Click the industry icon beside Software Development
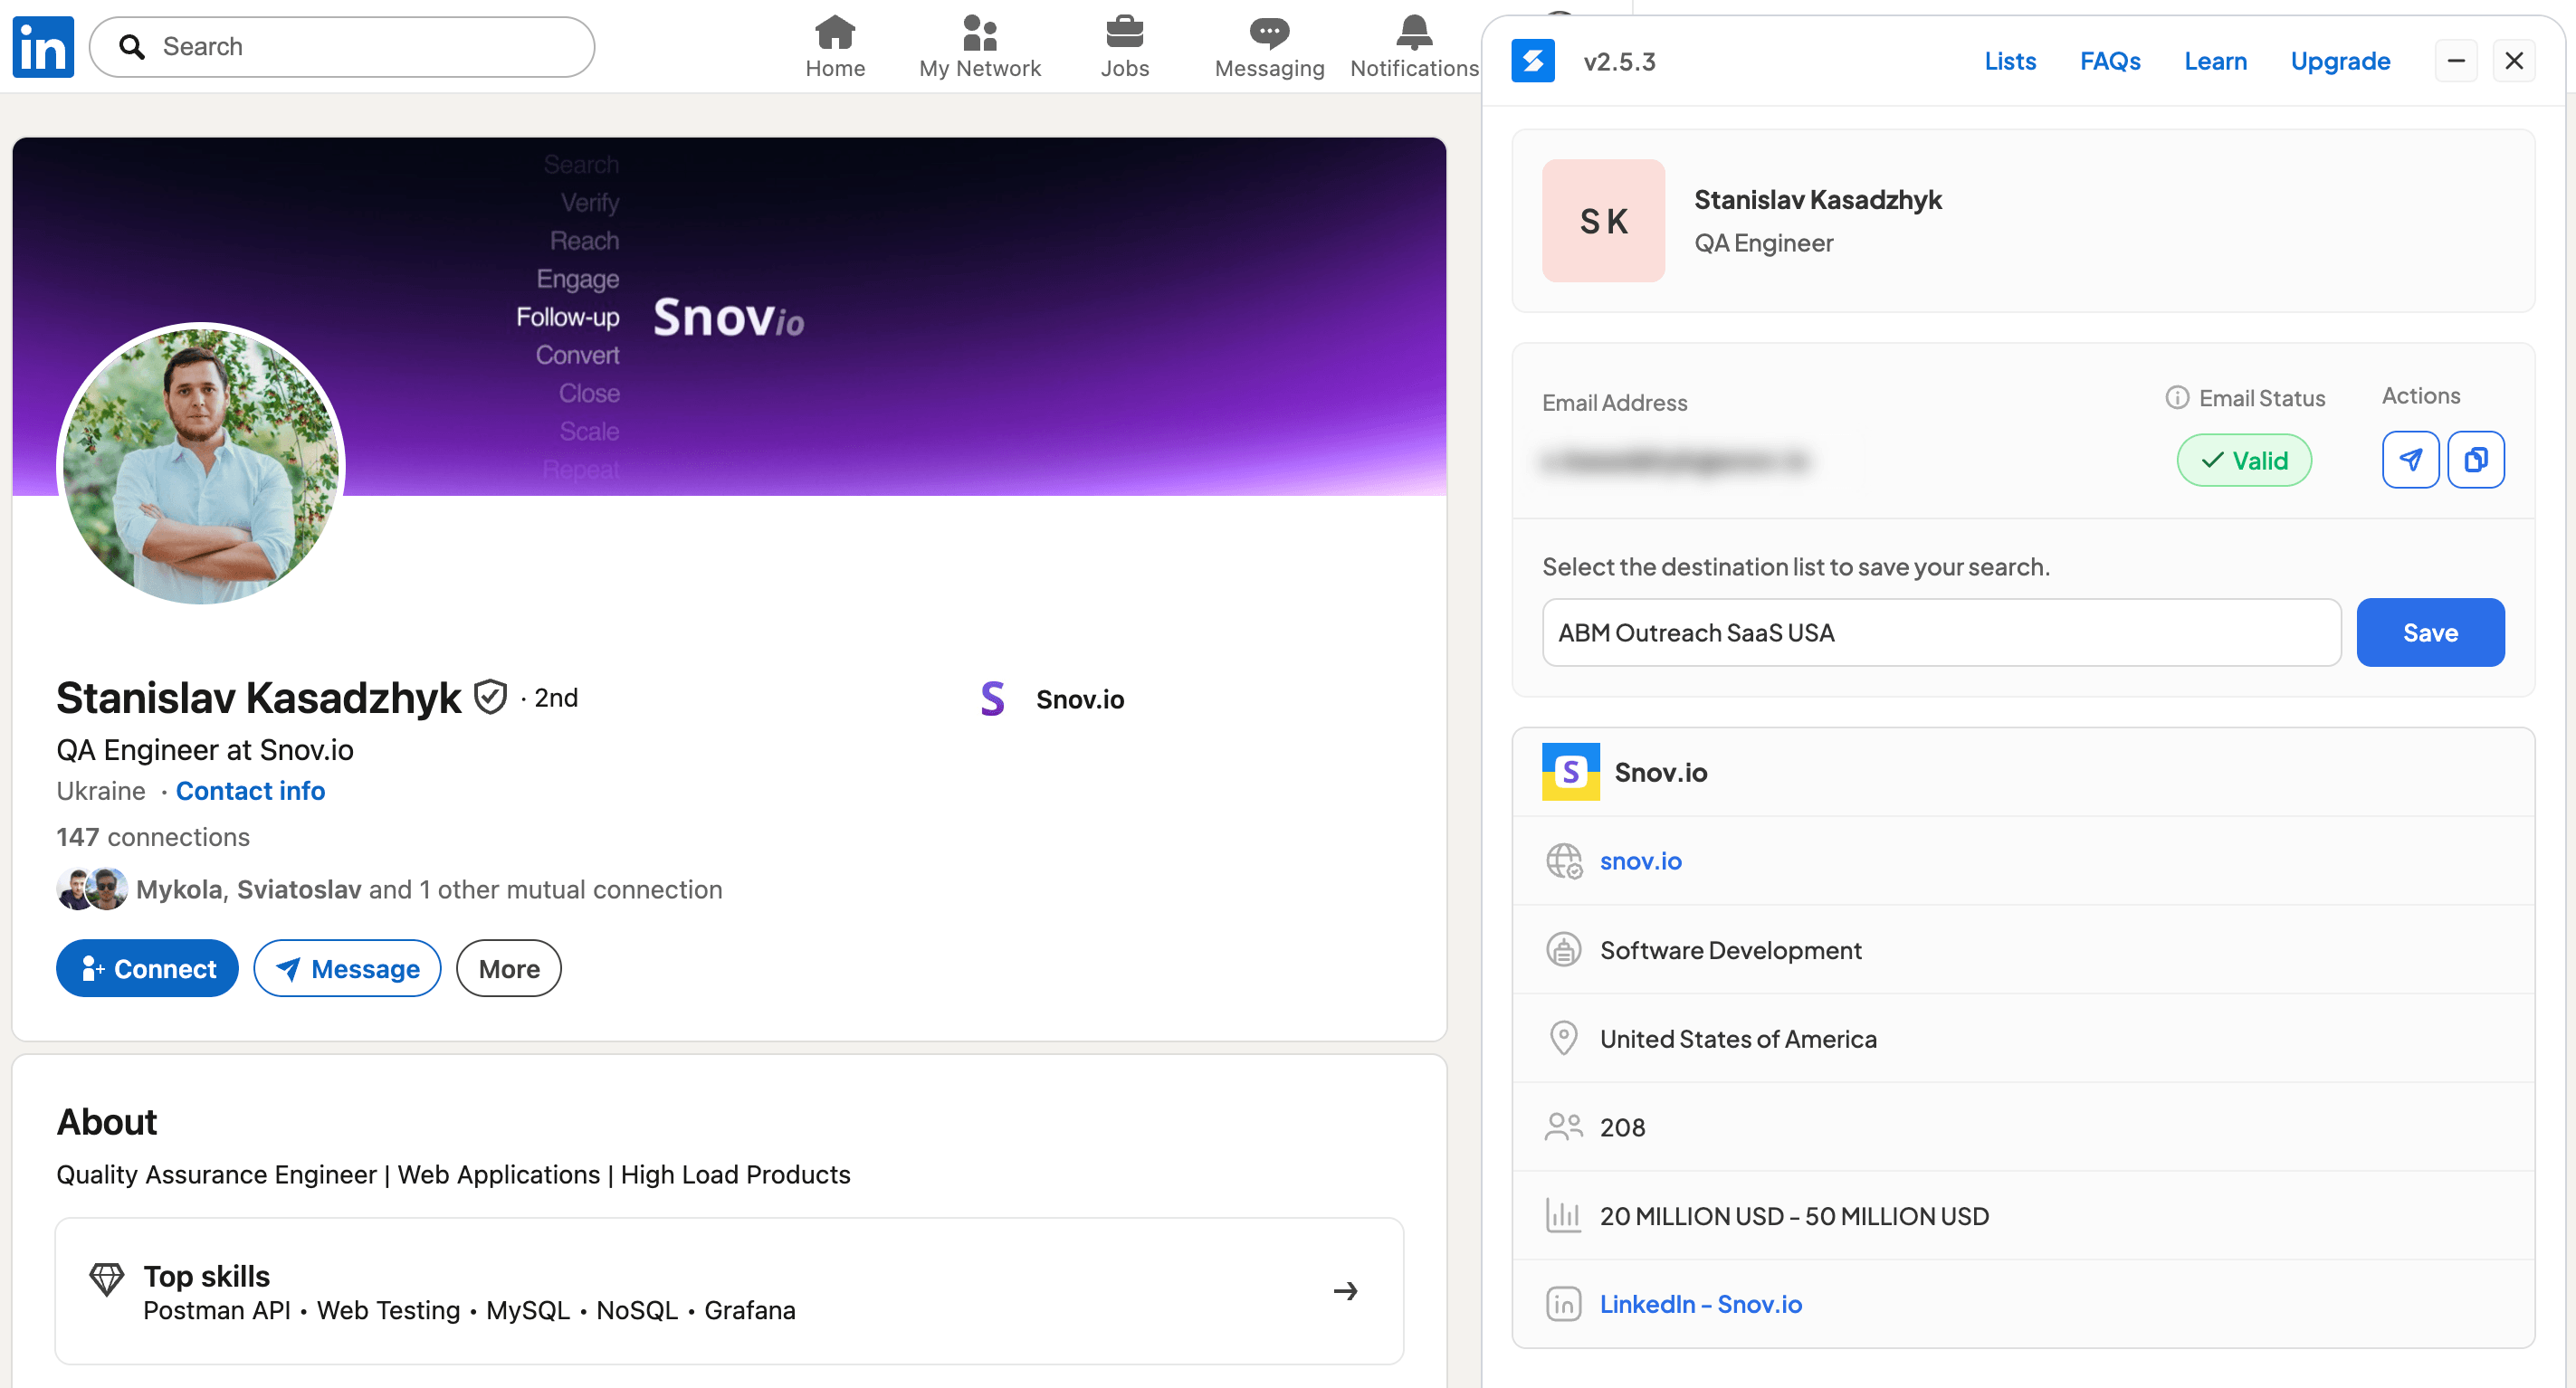The width and height of the screenshot is (2576, 1388). [1563, 949]
